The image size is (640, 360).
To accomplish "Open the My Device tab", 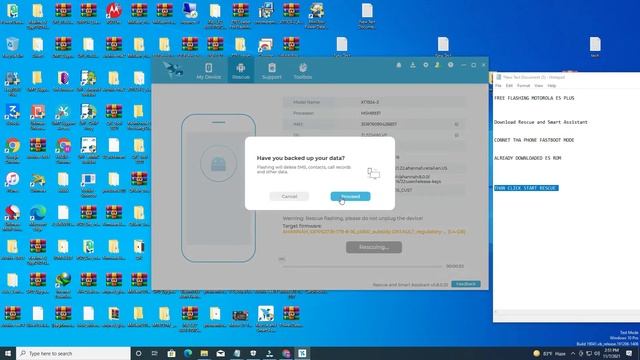I will click(x=209, y=71).
